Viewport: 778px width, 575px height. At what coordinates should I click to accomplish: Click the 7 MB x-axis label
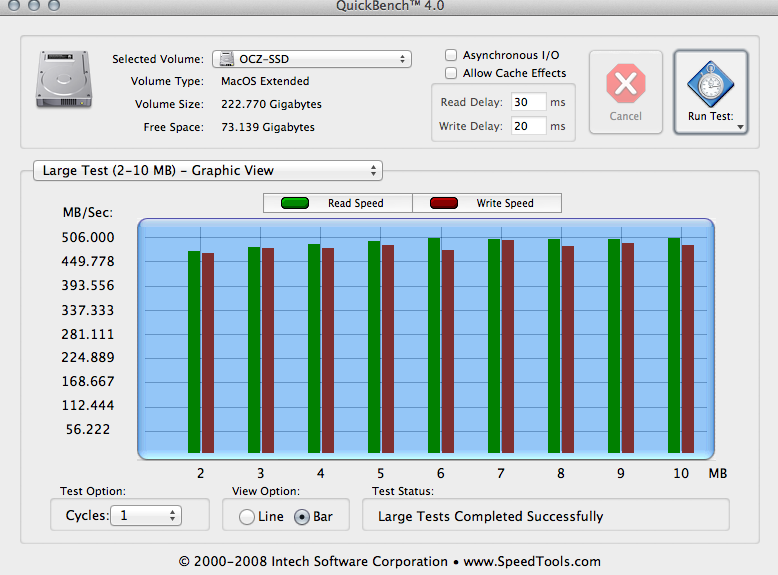(x=501, y=474)
